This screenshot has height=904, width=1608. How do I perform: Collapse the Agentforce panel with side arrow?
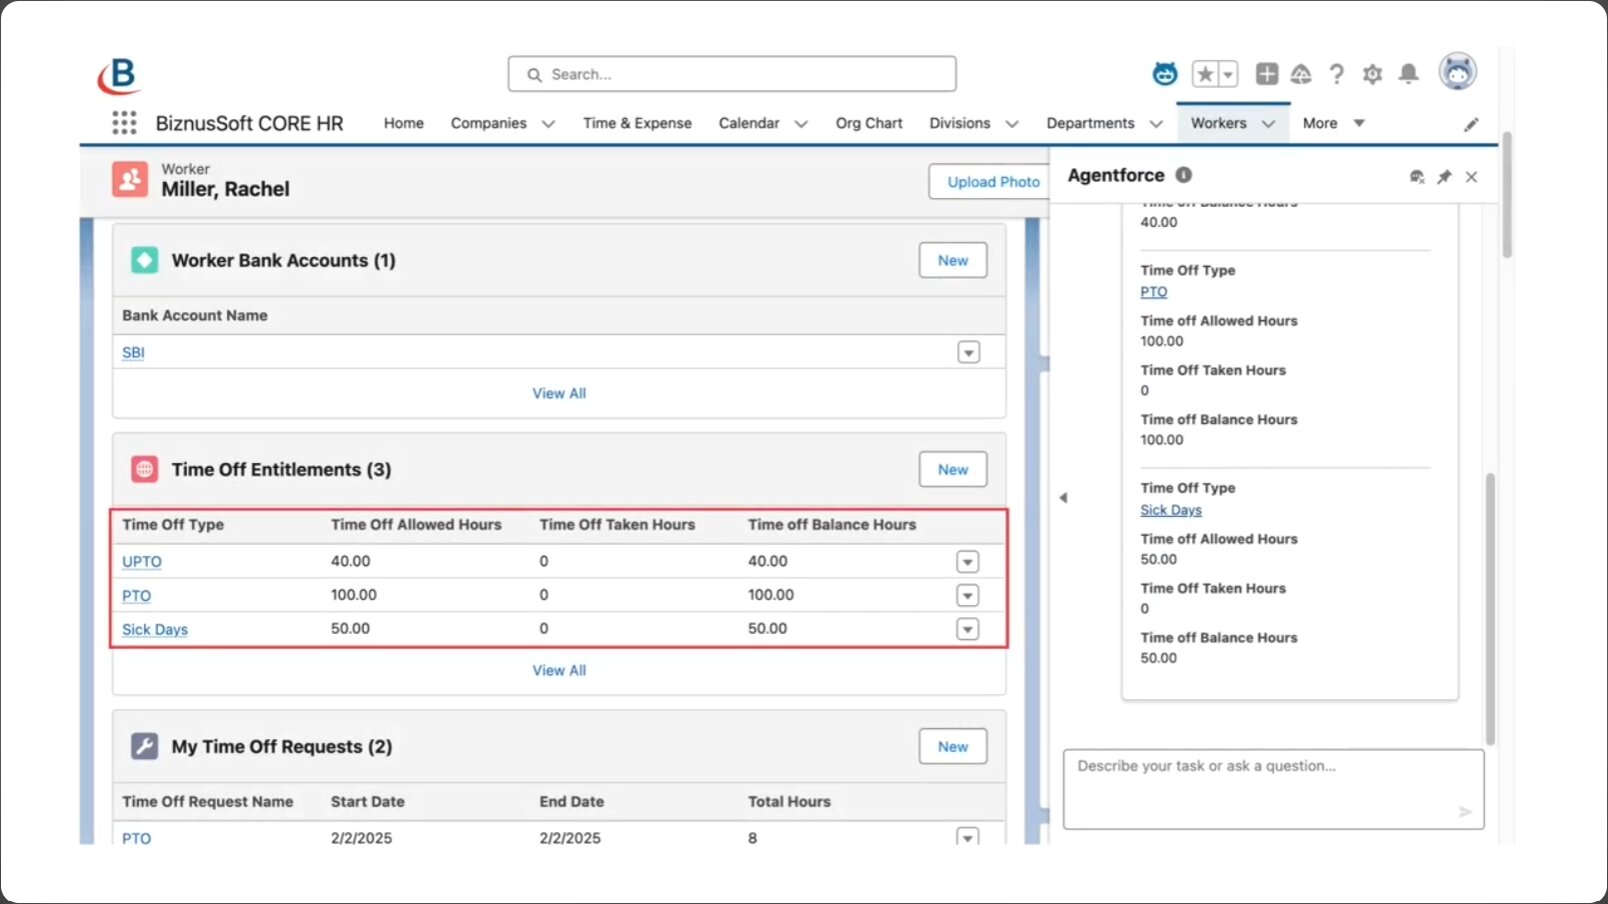pos(1063,497)
